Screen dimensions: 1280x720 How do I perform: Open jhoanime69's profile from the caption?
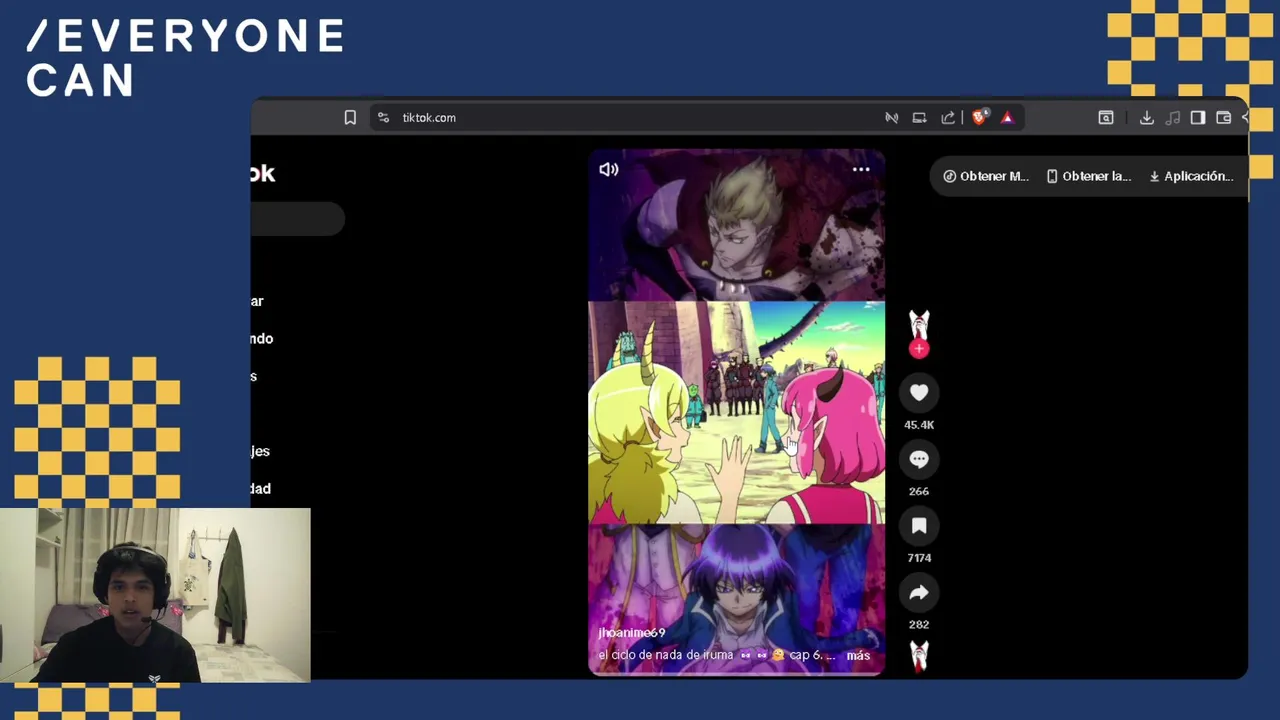coord(631,633)
